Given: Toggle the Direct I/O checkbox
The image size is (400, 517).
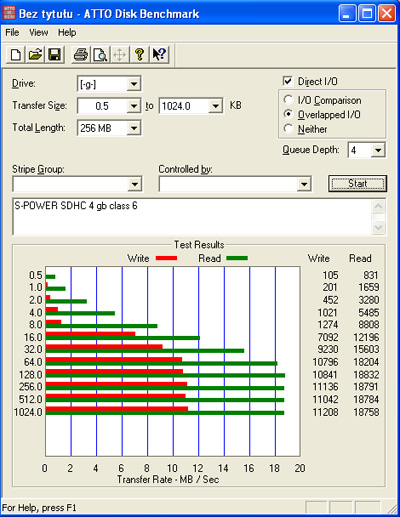Looking at the screenshot, I should (x=287, y=81).
